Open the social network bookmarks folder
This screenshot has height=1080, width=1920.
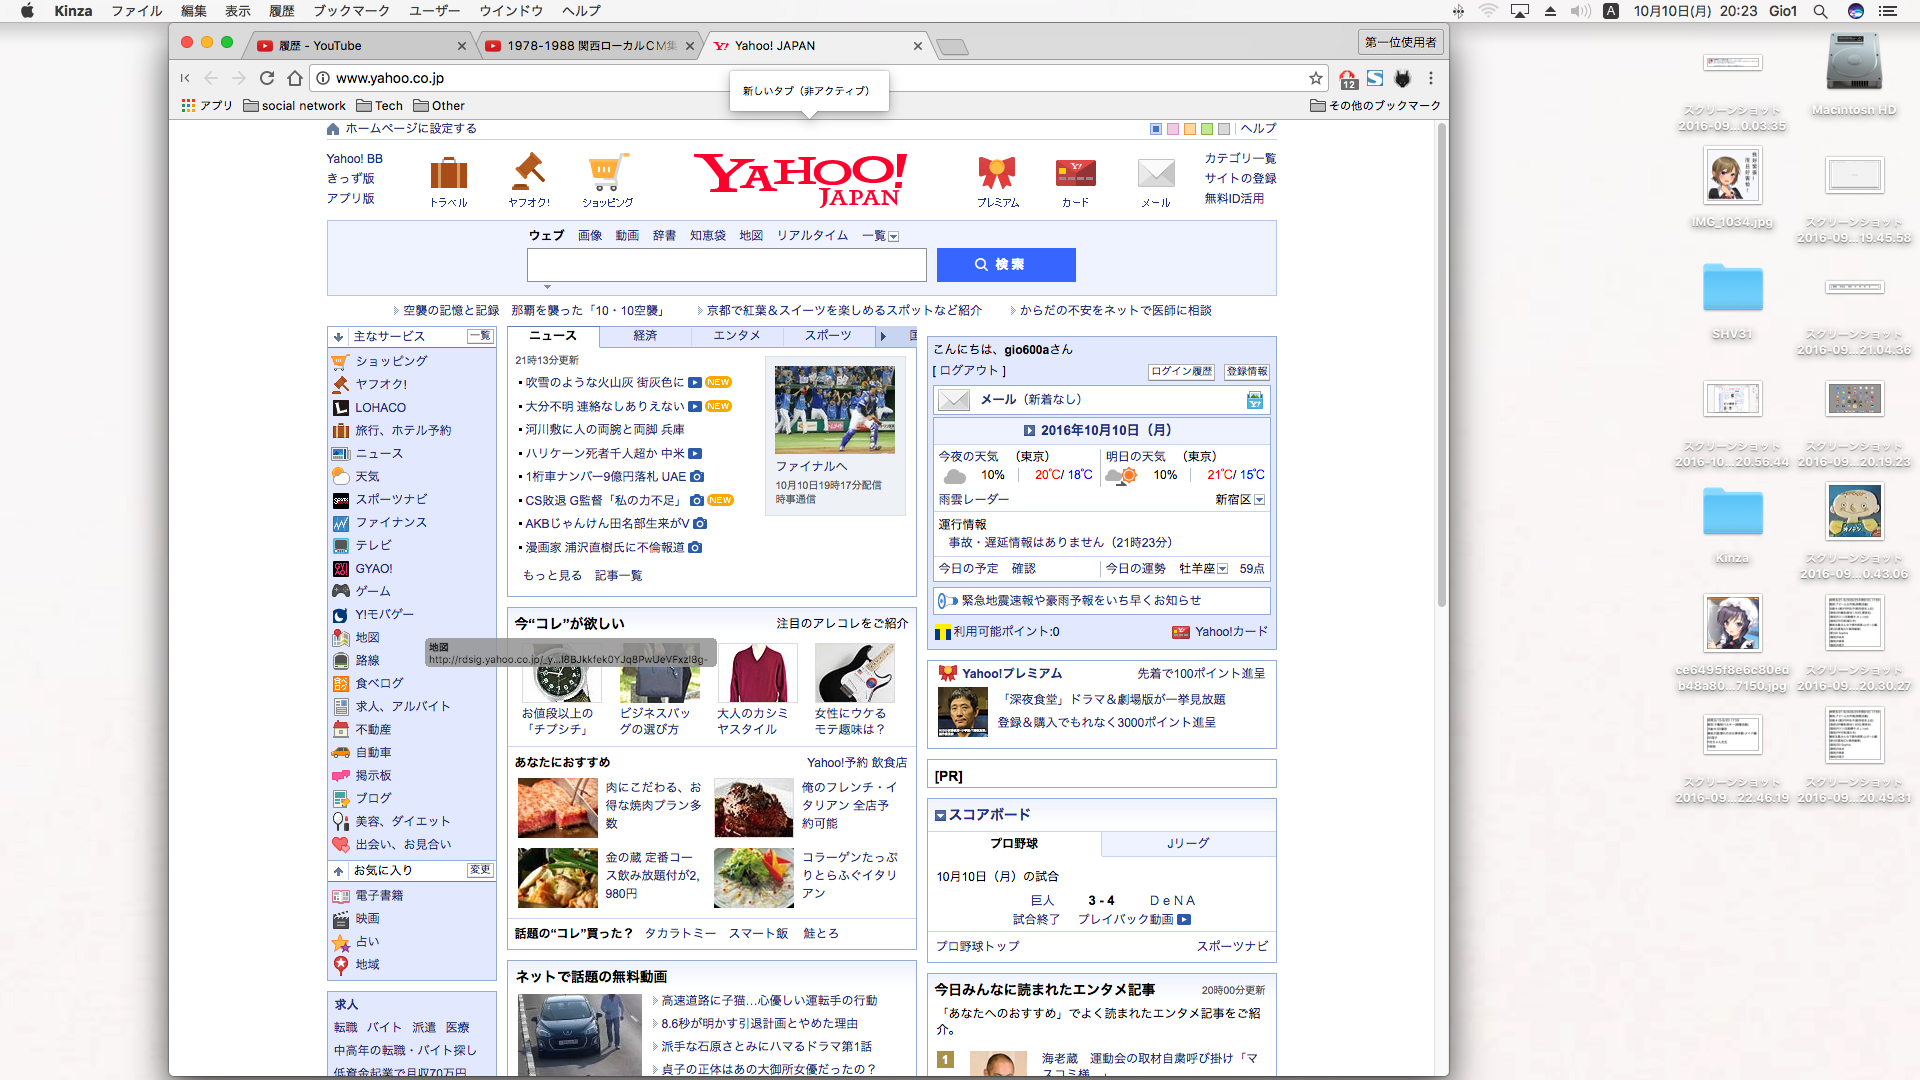point(295,105)
